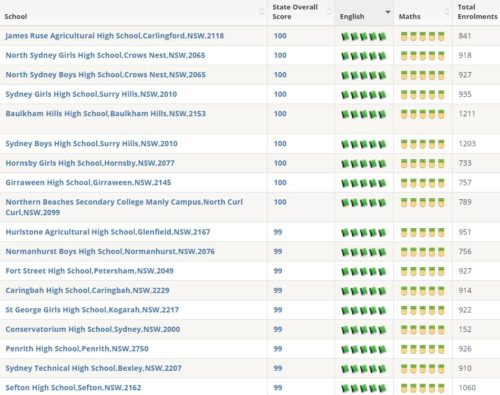Open Conservatorium High School link
The image size is (500, 395).
pos(93,329)
